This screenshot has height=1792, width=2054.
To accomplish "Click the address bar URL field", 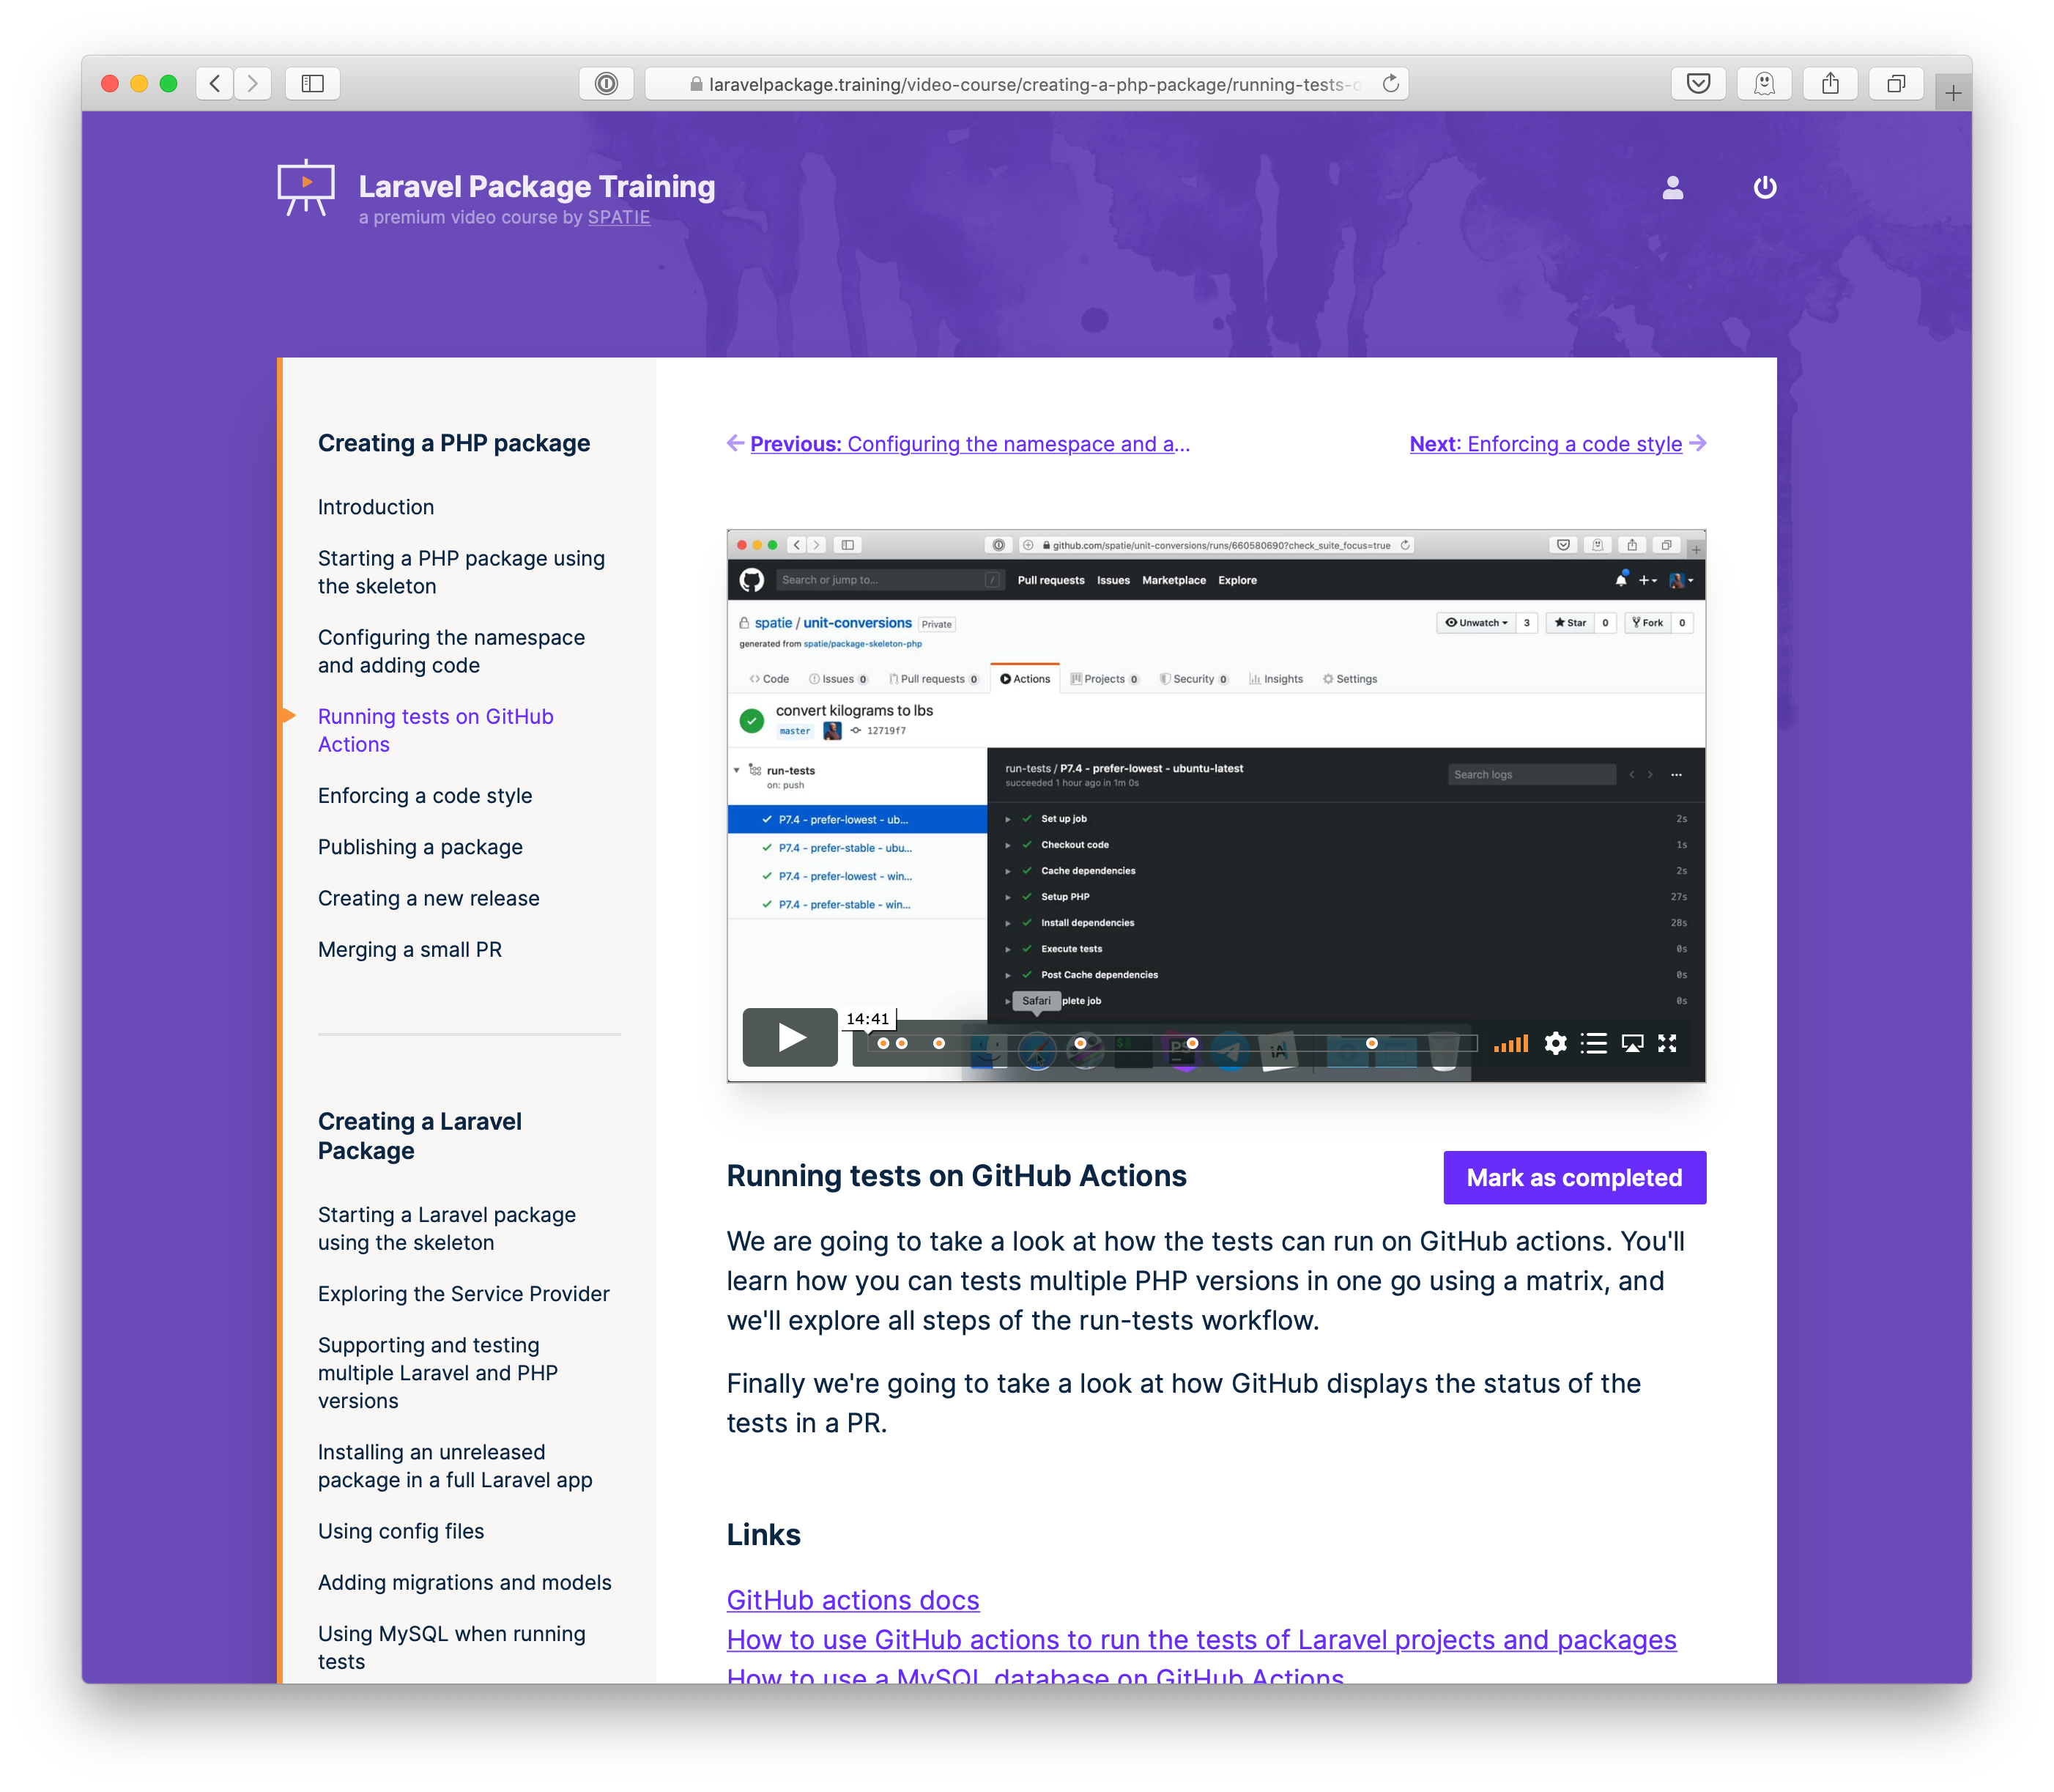I will click(x=1026, y=84).
